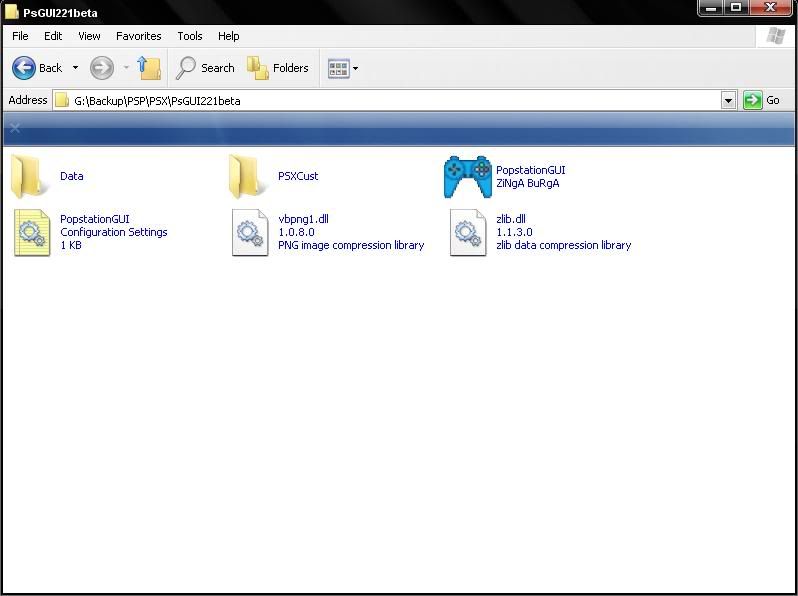
Task: Toggle the Folders pane button
Action: click(x=278, y=68)
